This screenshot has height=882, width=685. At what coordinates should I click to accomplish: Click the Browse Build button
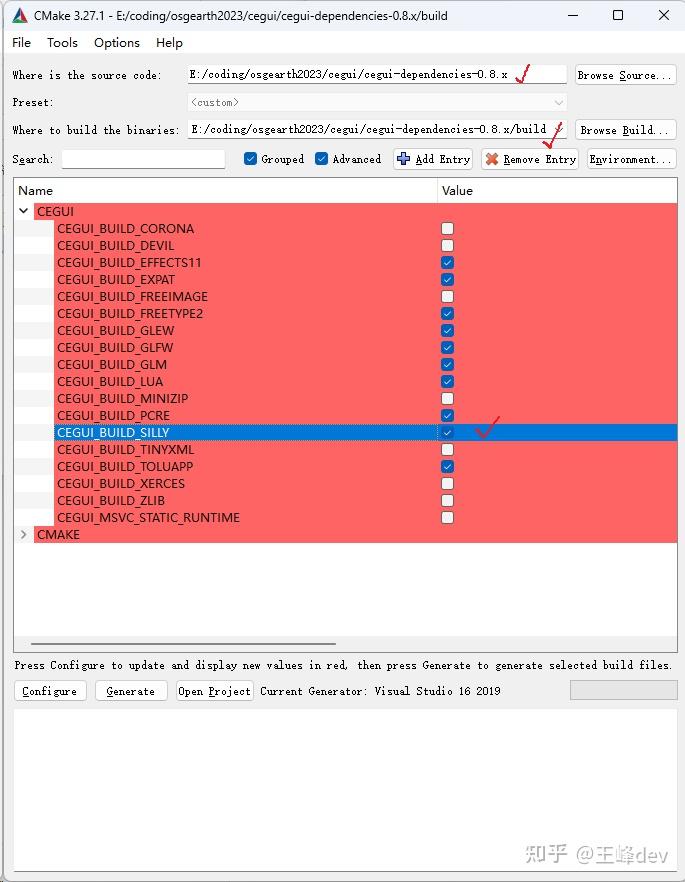point(625,130)
